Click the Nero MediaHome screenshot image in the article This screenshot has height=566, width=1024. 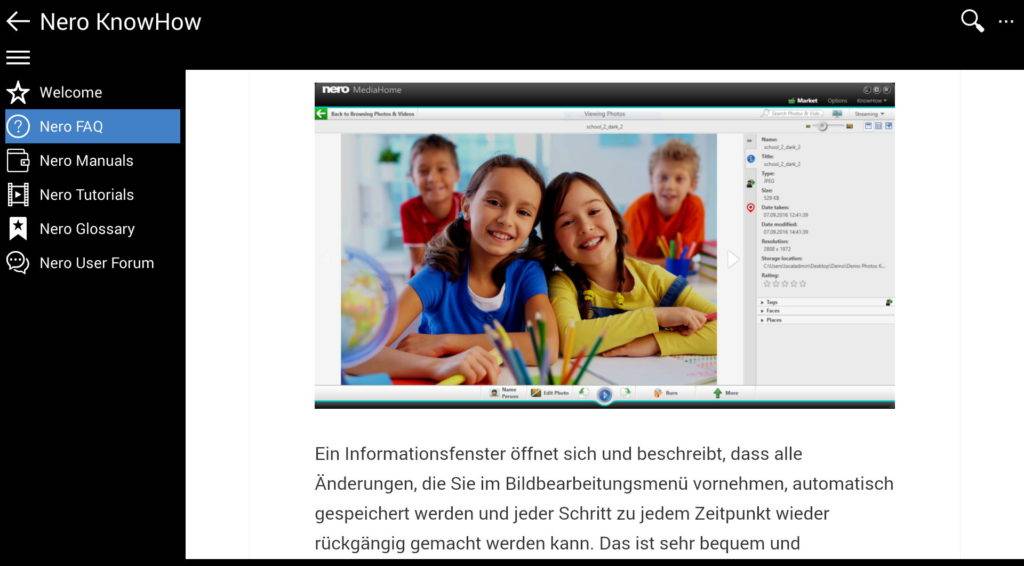tap(604, 245)
